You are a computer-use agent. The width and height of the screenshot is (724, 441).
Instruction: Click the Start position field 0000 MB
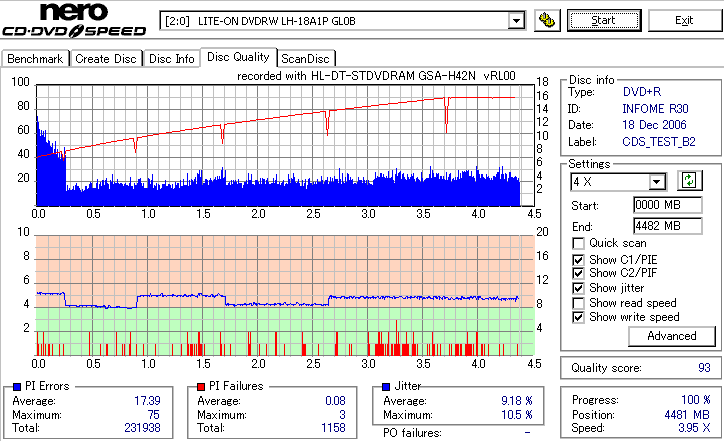pos(668,205)
